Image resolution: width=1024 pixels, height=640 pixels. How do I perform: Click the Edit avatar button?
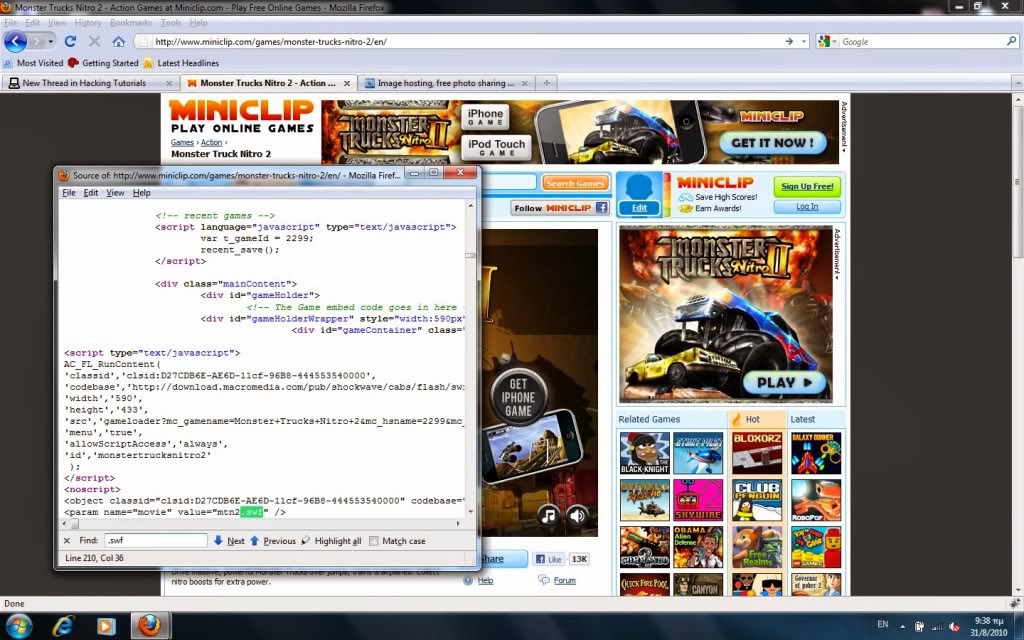coord(639,208)
